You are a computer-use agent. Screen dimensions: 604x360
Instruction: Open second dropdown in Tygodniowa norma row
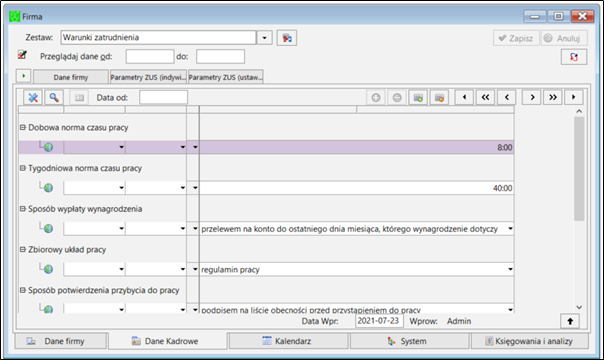(183, 188)
